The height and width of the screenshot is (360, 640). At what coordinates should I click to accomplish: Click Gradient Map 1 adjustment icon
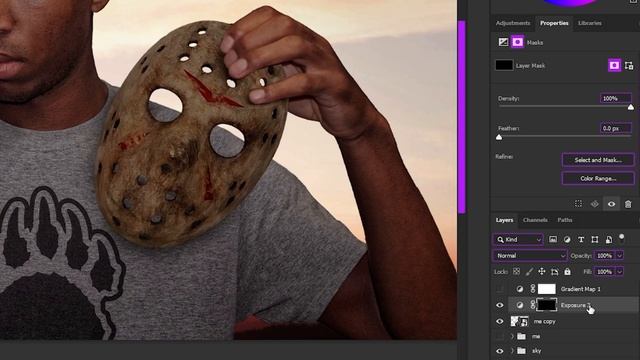point(520,289)
